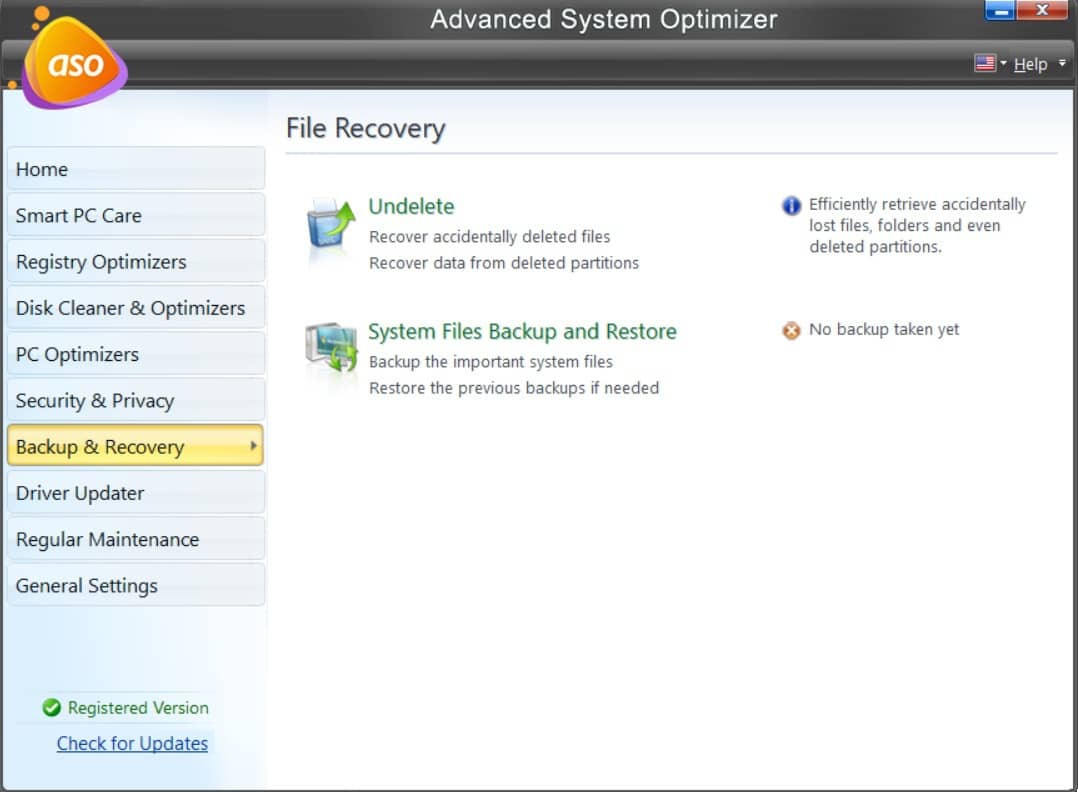Click the blue info icon next to retrieval description
Viewport: 1078px width, 792px height.
coord(789,205)
